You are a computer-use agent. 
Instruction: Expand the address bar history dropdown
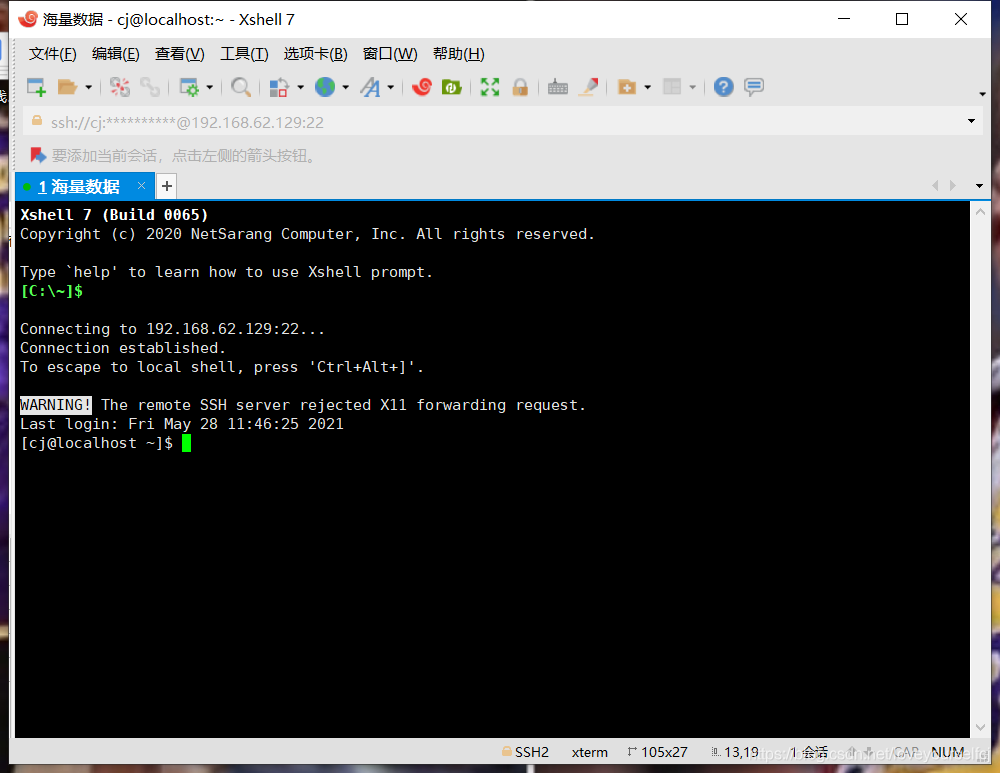tap(971, 121)
